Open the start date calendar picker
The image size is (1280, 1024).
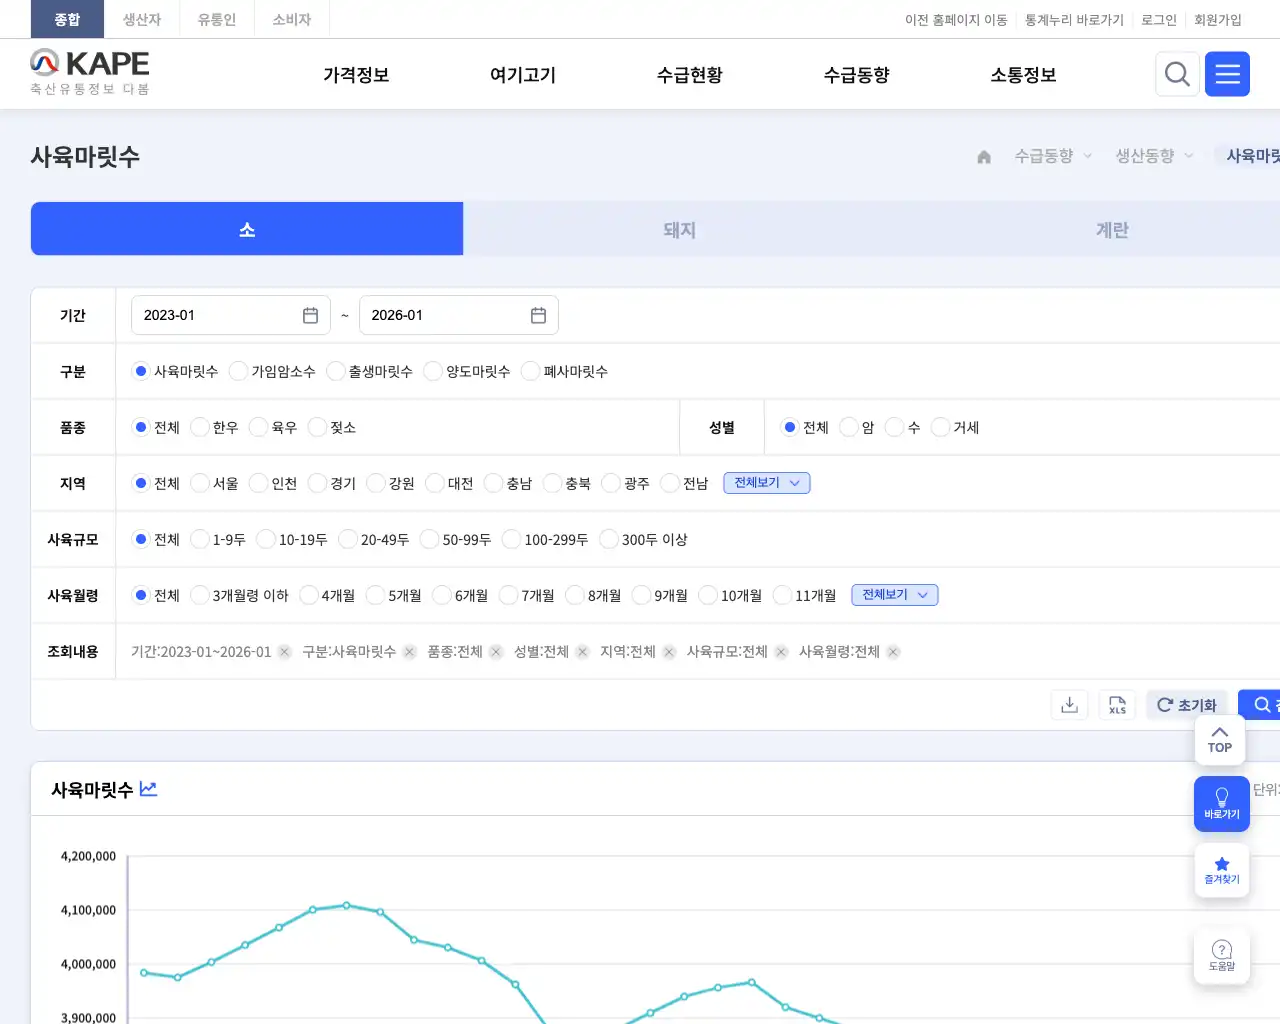click(310, 314)
